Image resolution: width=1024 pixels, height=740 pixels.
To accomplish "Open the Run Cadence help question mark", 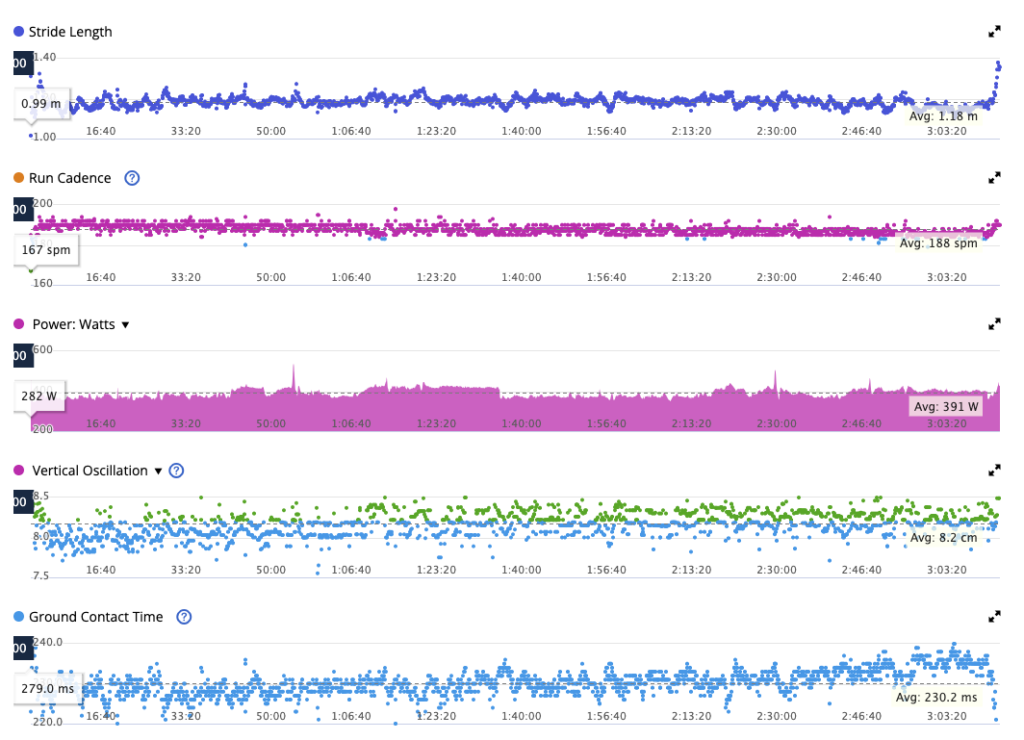I will (x=132, y=178).
